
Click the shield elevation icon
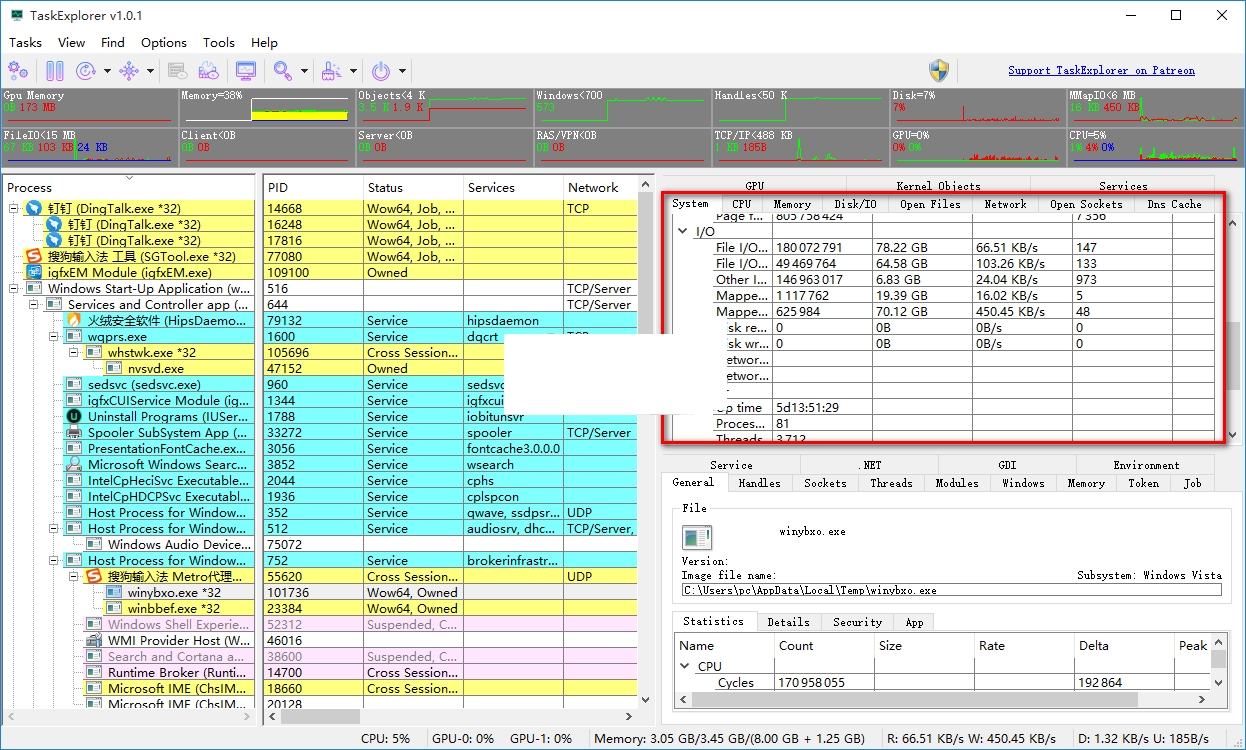point(938,70)
